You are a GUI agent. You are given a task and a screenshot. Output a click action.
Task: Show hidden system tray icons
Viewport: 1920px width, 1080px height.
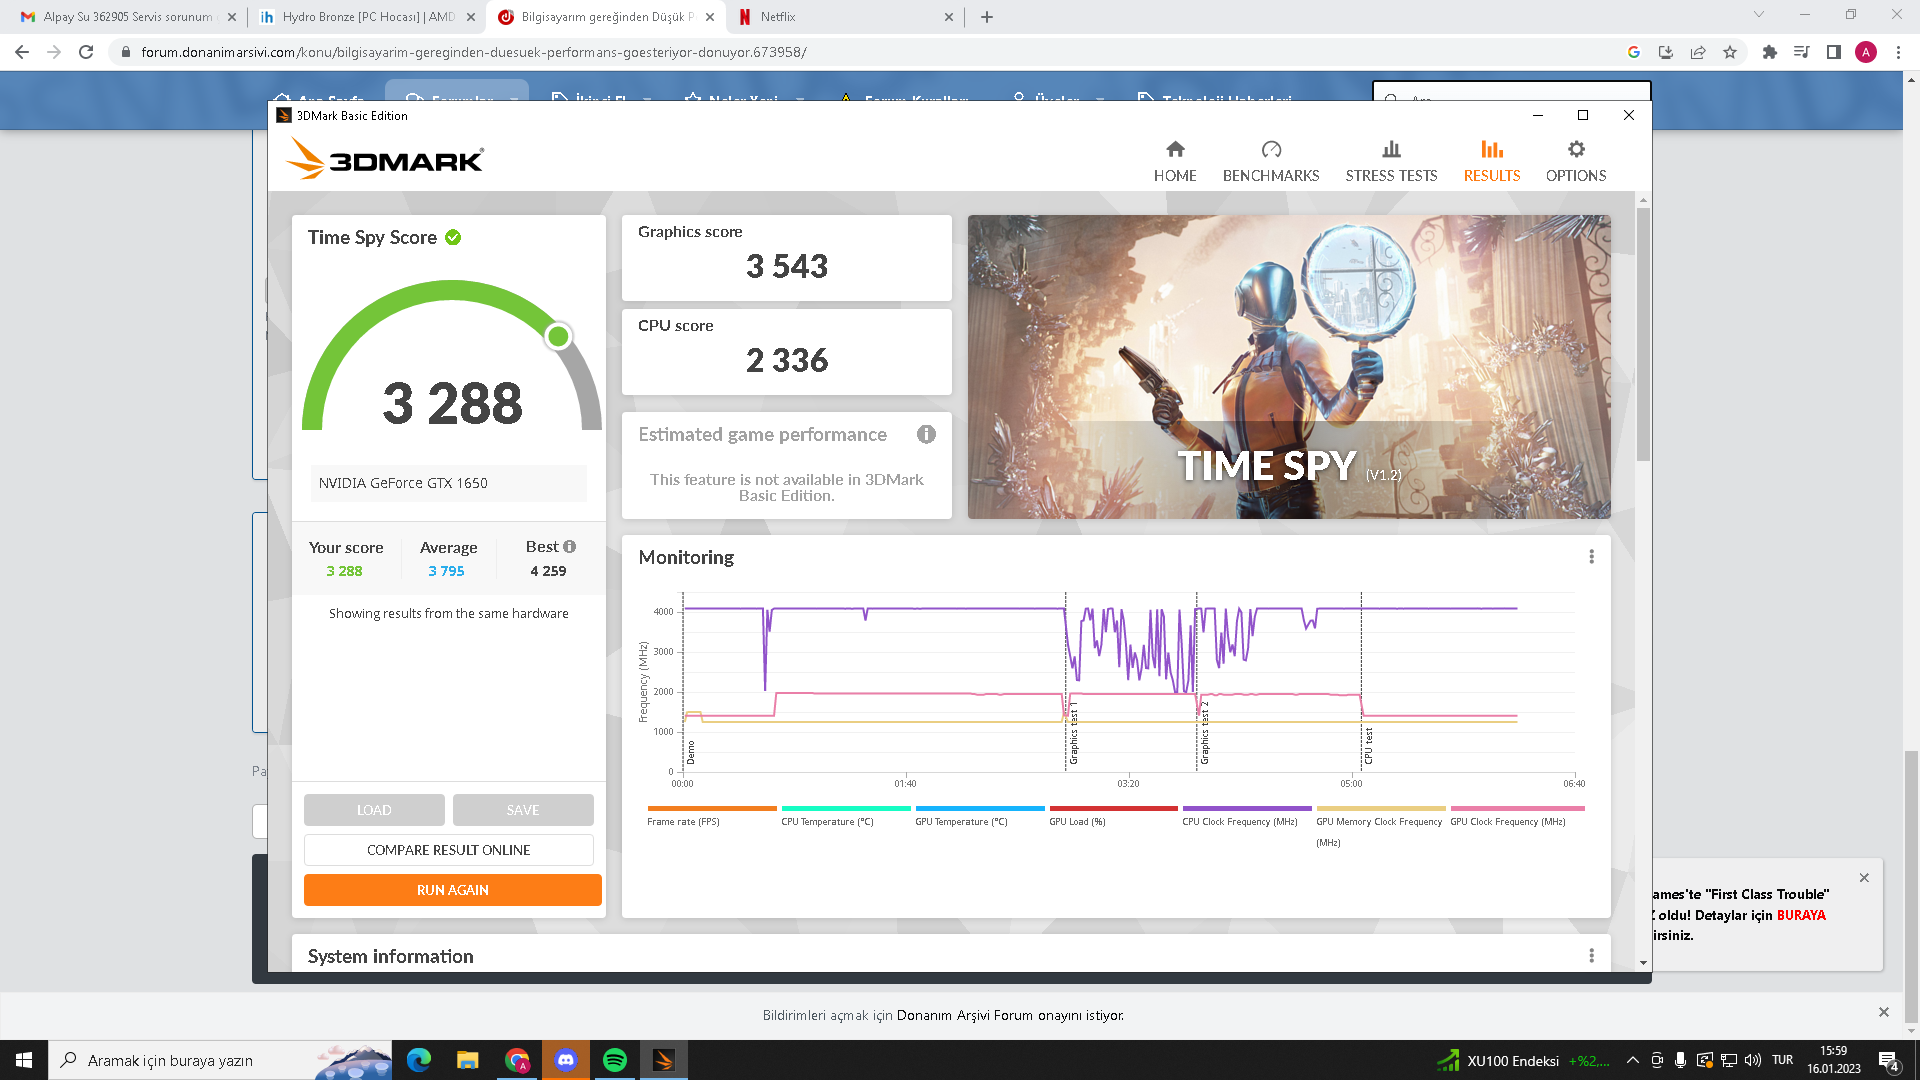click(x=1633, y=1060)
